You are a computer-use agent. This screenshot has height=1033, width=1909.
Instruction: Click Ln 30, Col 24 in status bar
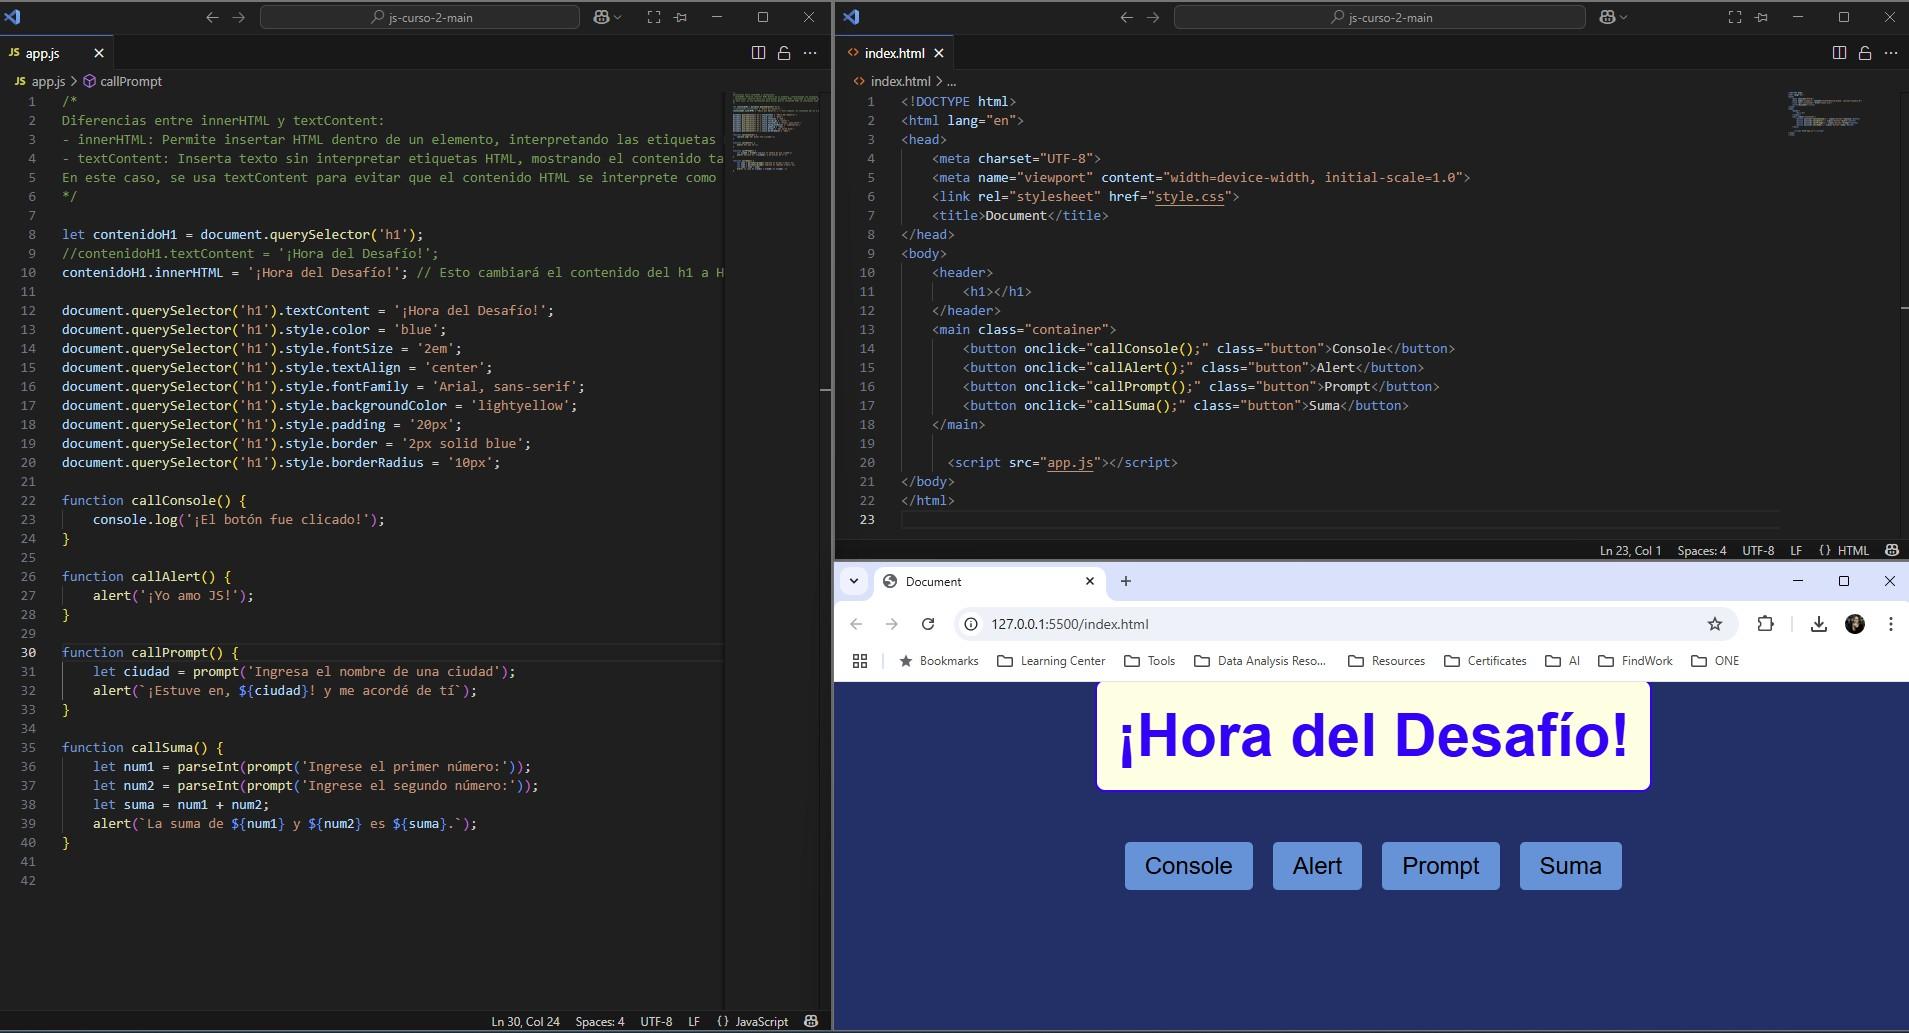[525, 1022]
